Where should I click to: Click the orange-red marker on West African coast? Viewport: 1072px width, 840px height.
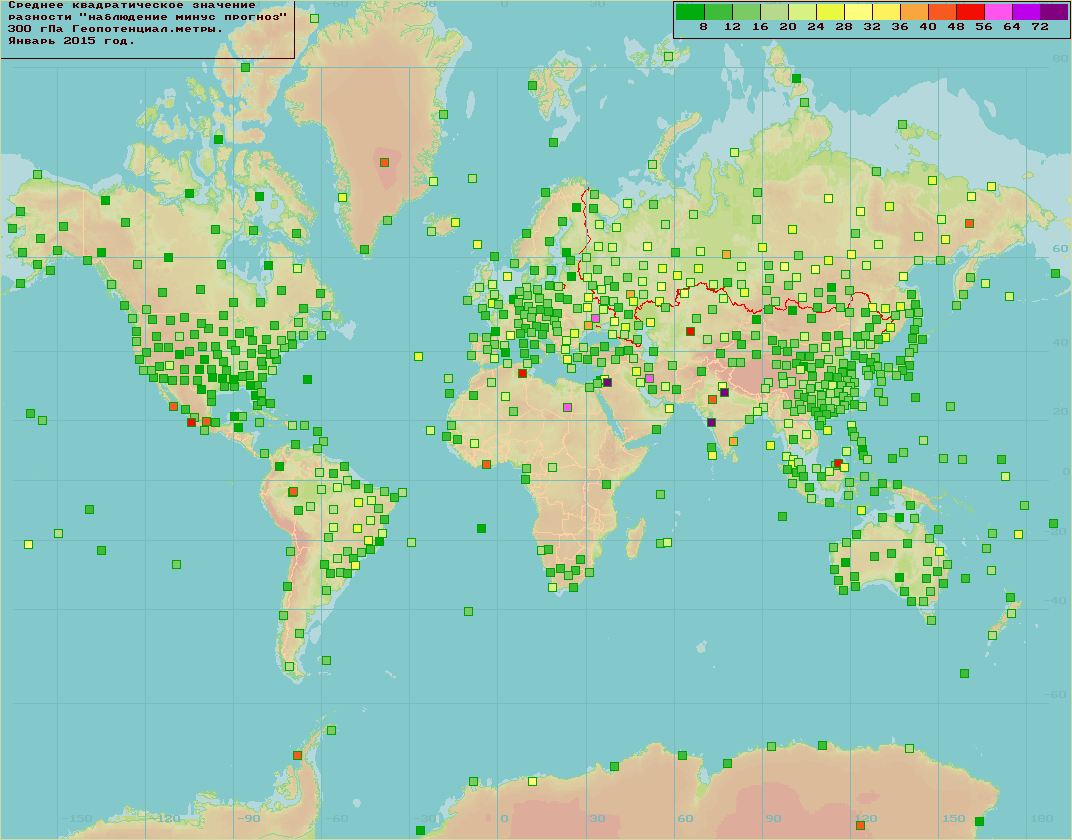point(486,465)
